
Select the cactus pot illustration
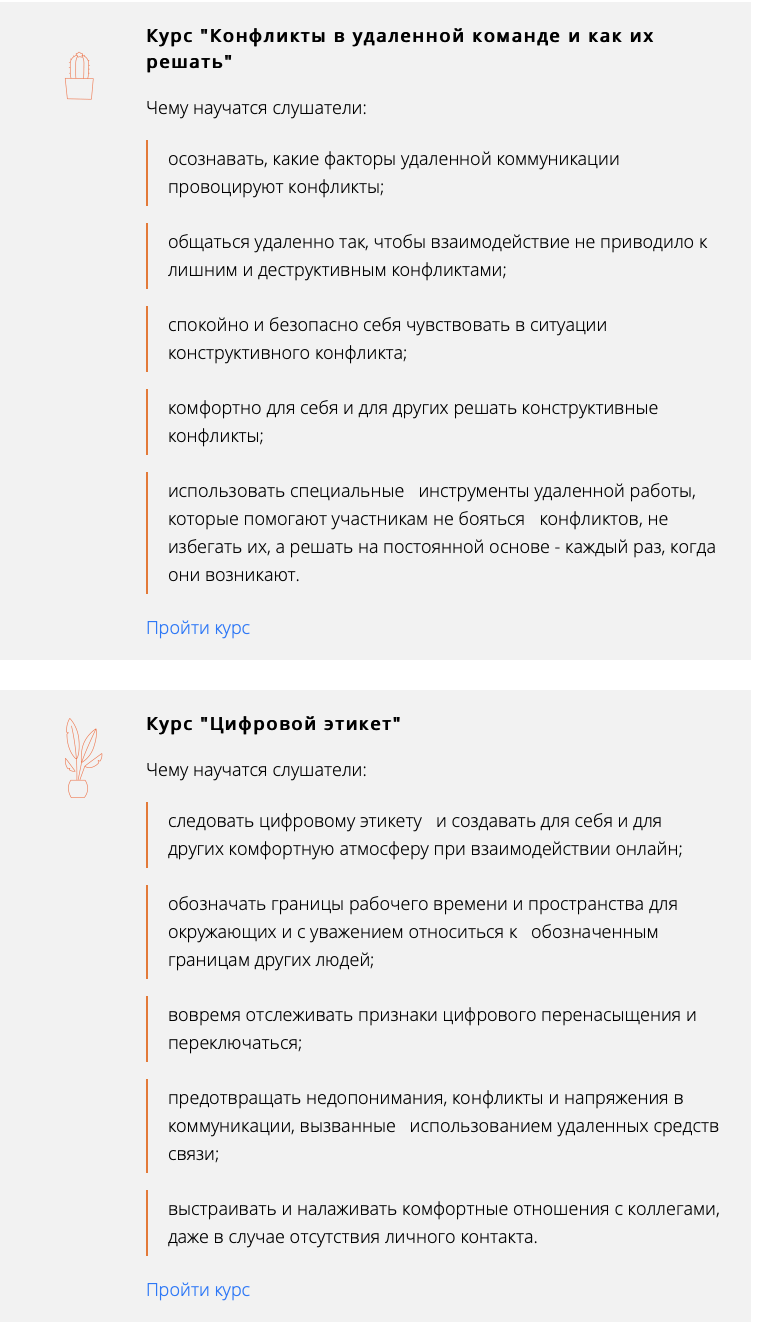81,90
